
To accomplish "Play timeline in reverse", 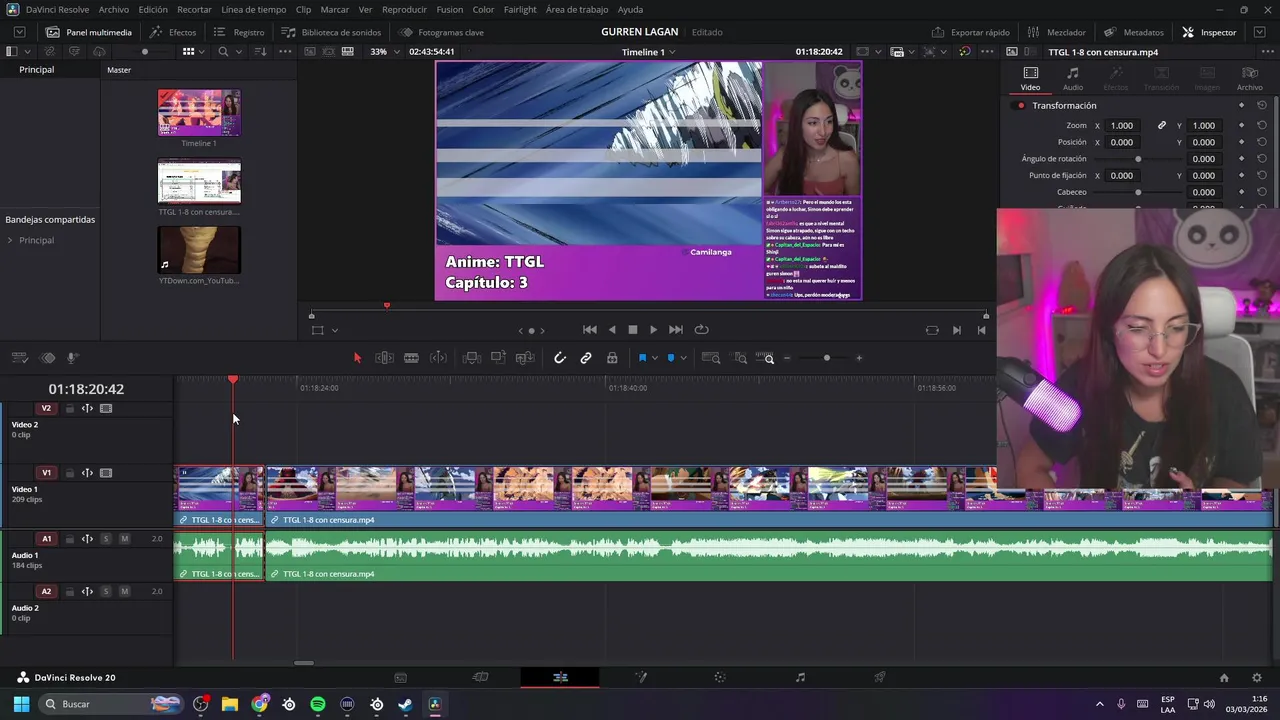I will 612,330.
